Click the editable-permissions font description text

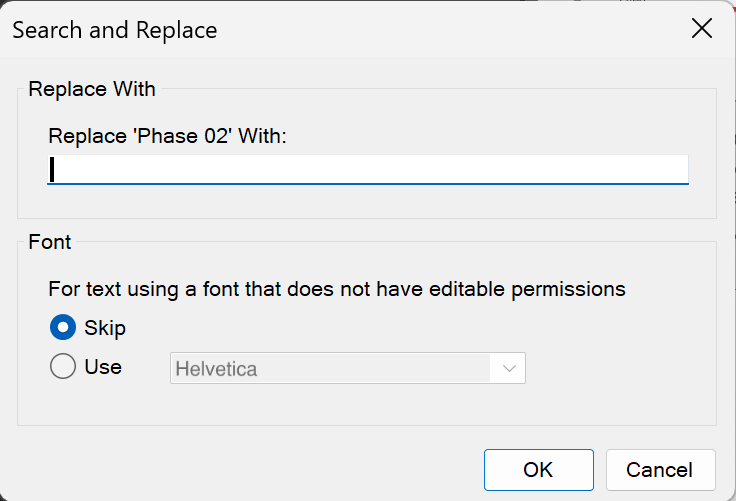(x=337, y=289)
